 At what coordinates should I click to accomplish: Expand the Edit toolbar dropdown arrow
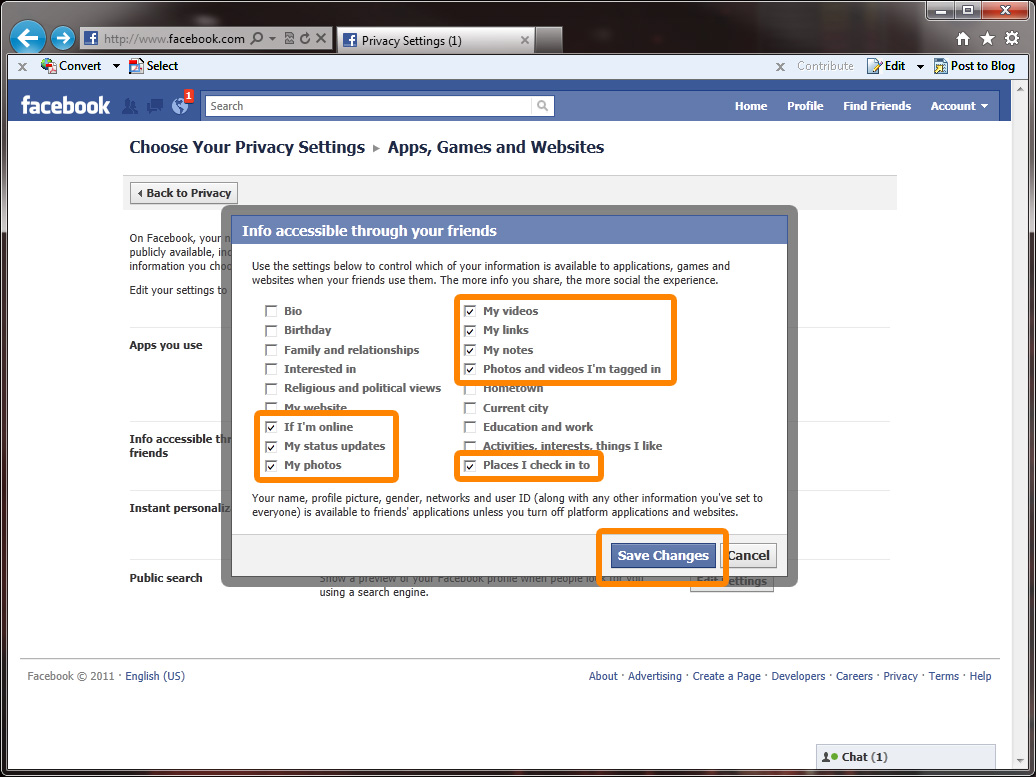tap(920, 66)
